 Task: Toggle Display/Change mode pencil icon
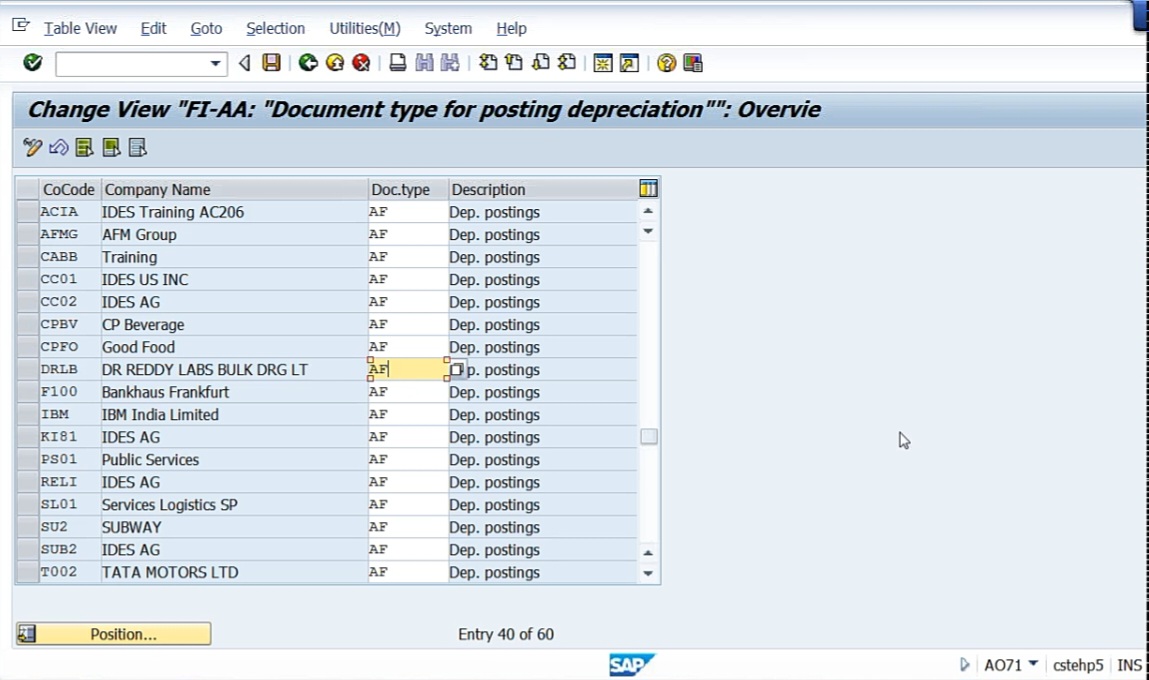32,148
